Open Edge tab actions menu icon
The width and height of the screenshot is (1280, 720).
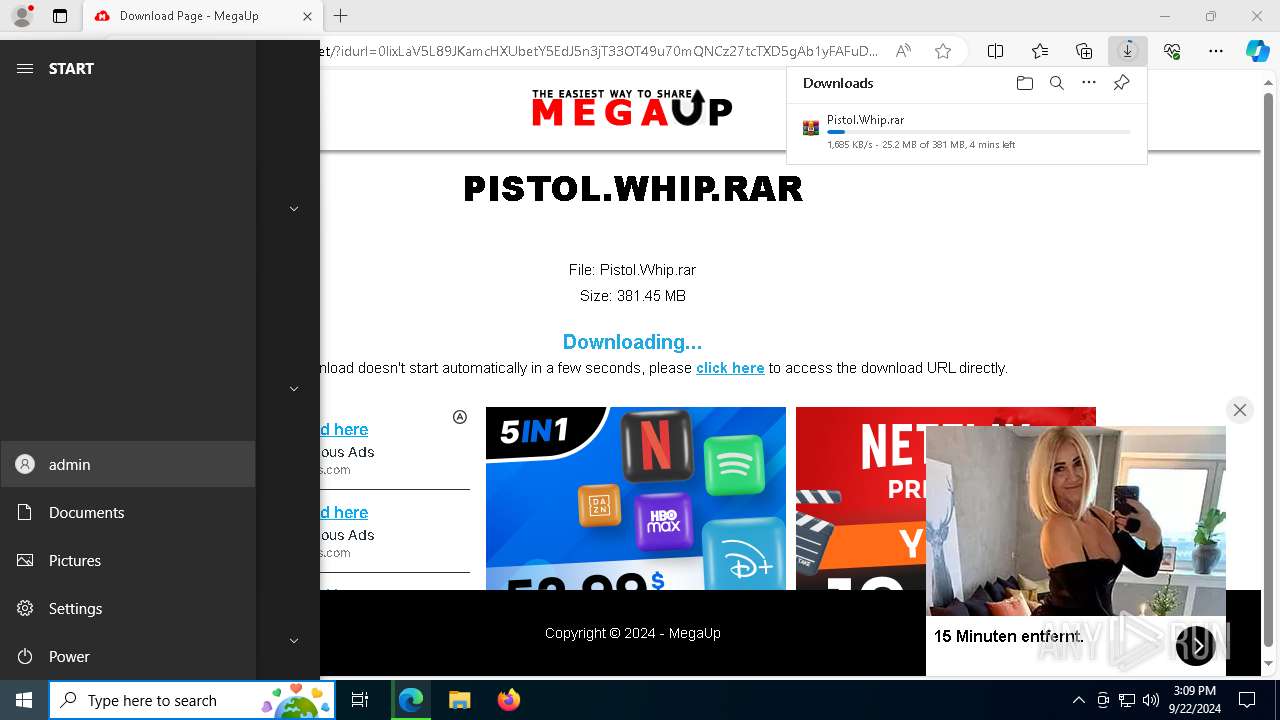(x=60, y=16)
